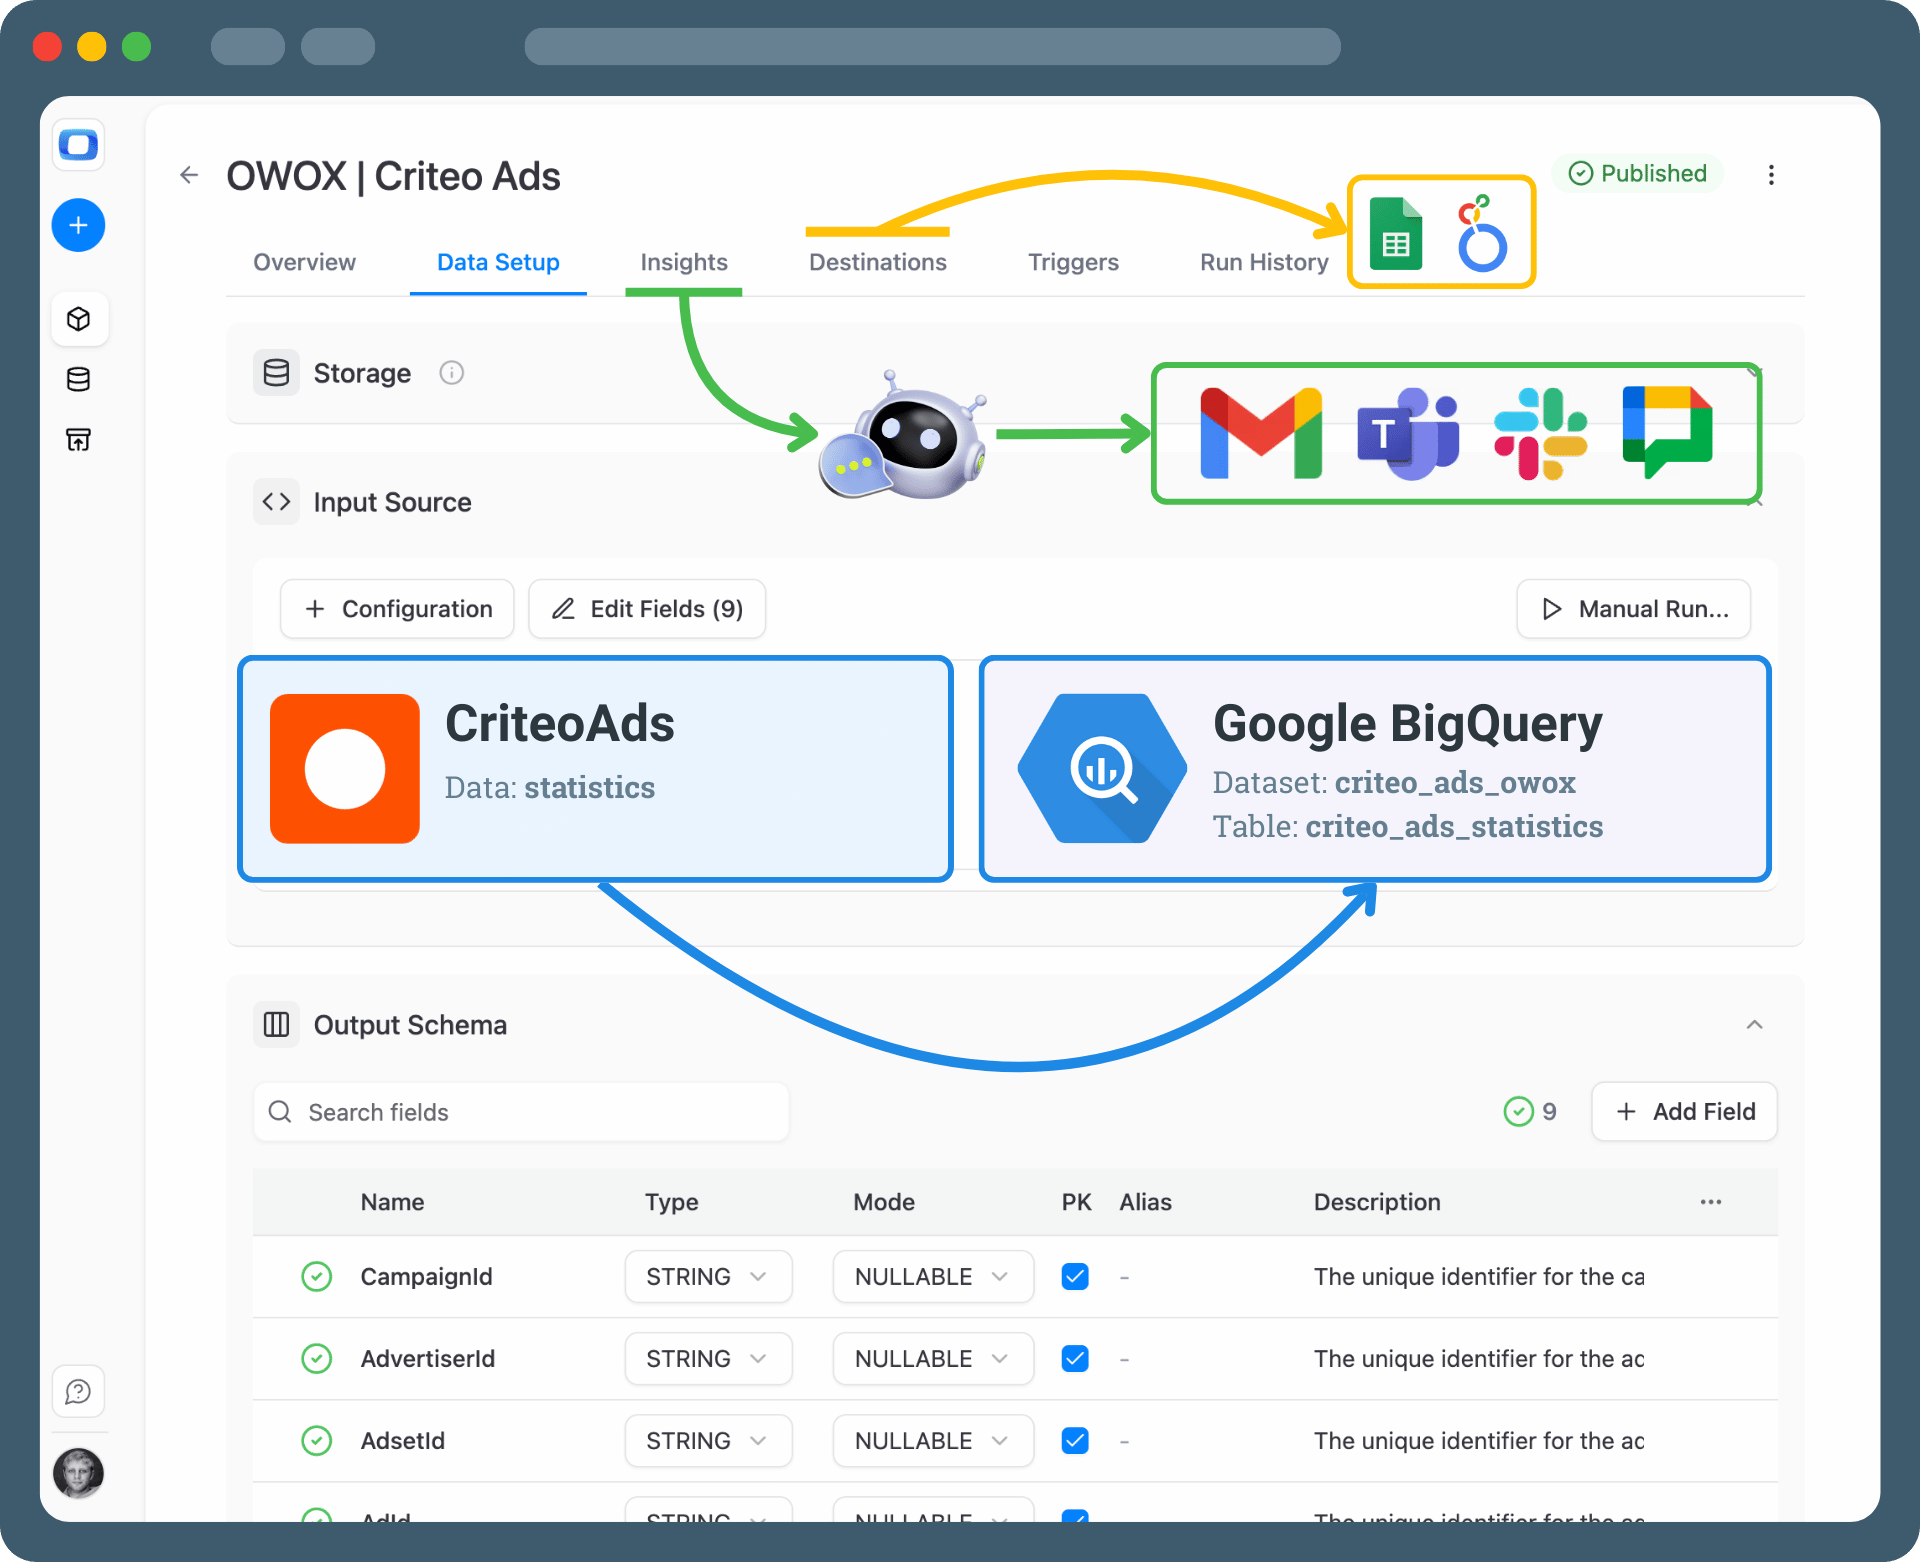
Task: Toggle the PK checkbox for AdsetId
Action: point(1075,1441)
